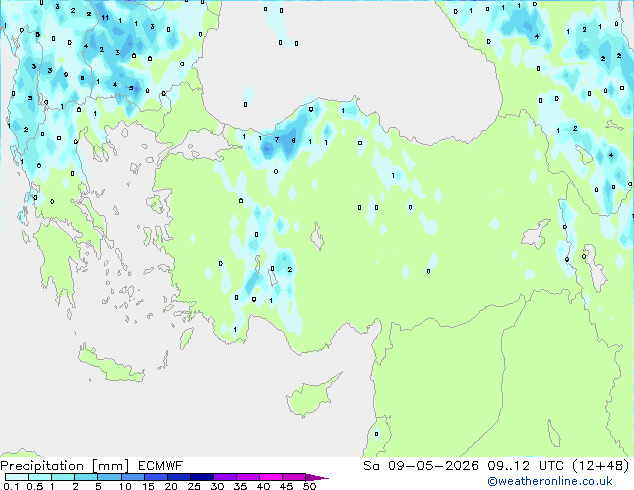Click the 2–5 mm legend color box
The width and height of the screenshot is (634, 490).
(86, 477)
